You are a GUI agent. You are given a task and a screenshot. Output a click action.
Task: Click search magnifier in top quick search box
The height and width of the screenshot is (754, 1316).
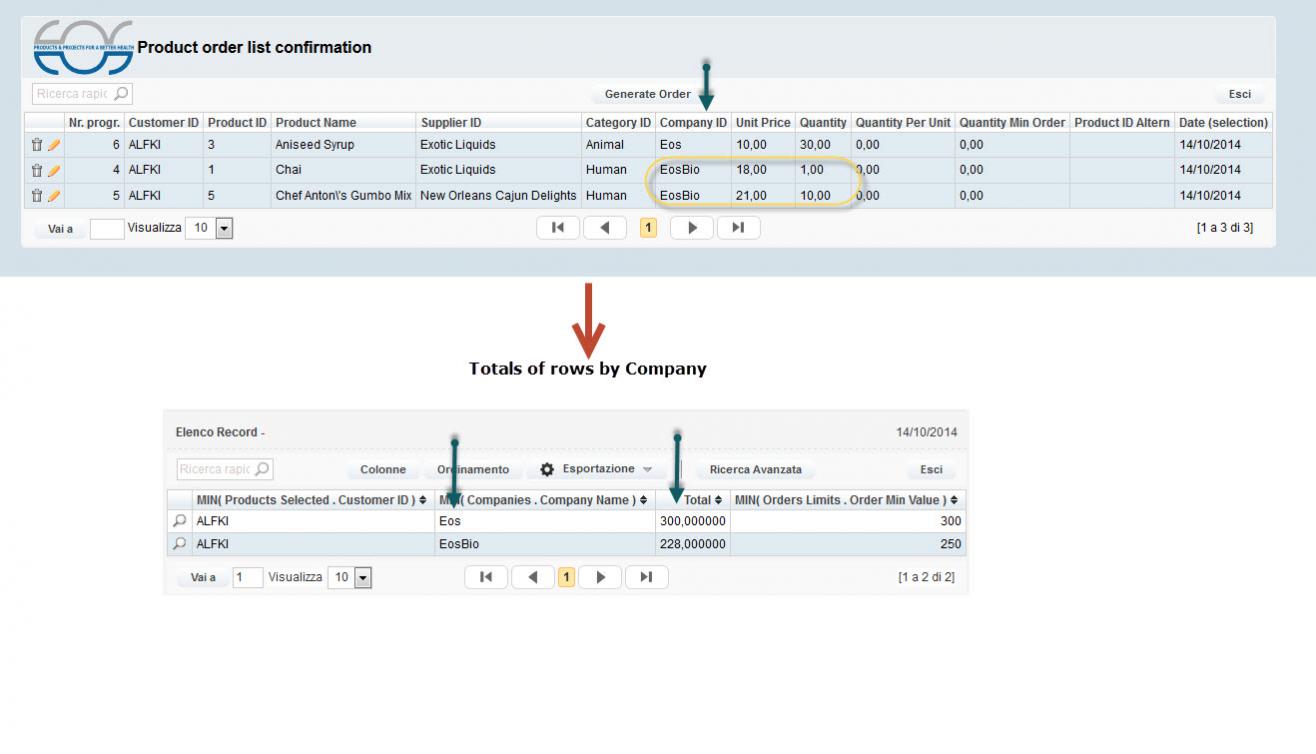tap(121, 94)
